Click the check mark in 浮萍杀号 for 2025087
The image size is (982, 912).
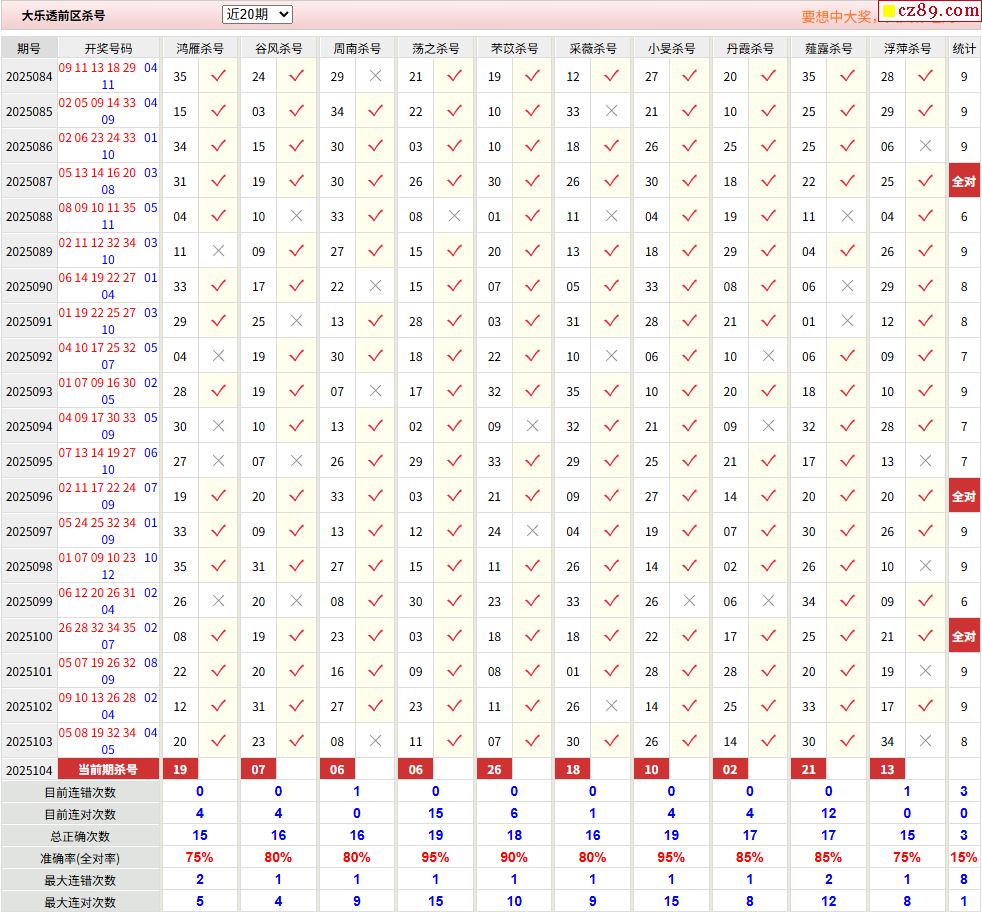tap(925, 181)
